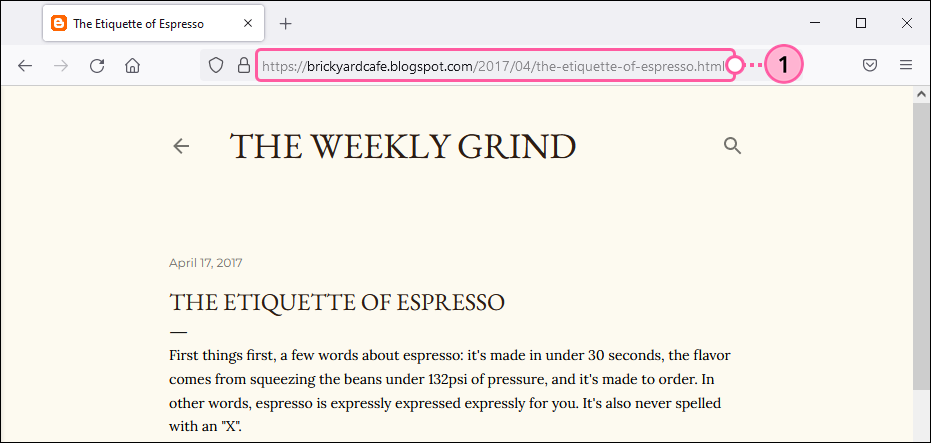Reload the current page

[97, 65]
